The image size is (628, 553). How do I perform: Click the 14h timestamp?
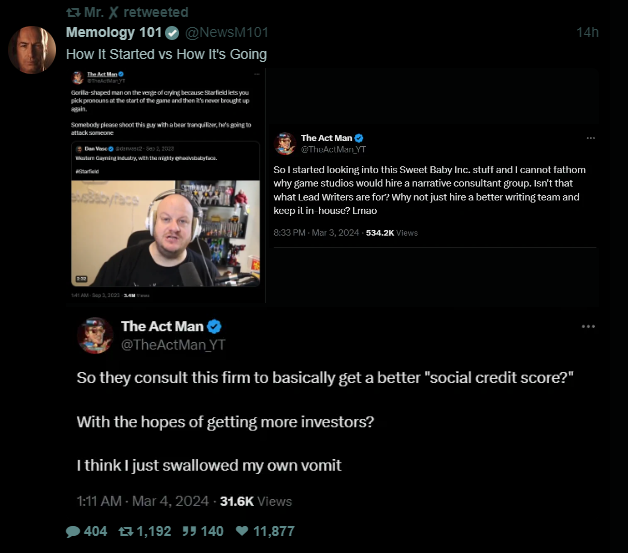(x=587, y=32)
